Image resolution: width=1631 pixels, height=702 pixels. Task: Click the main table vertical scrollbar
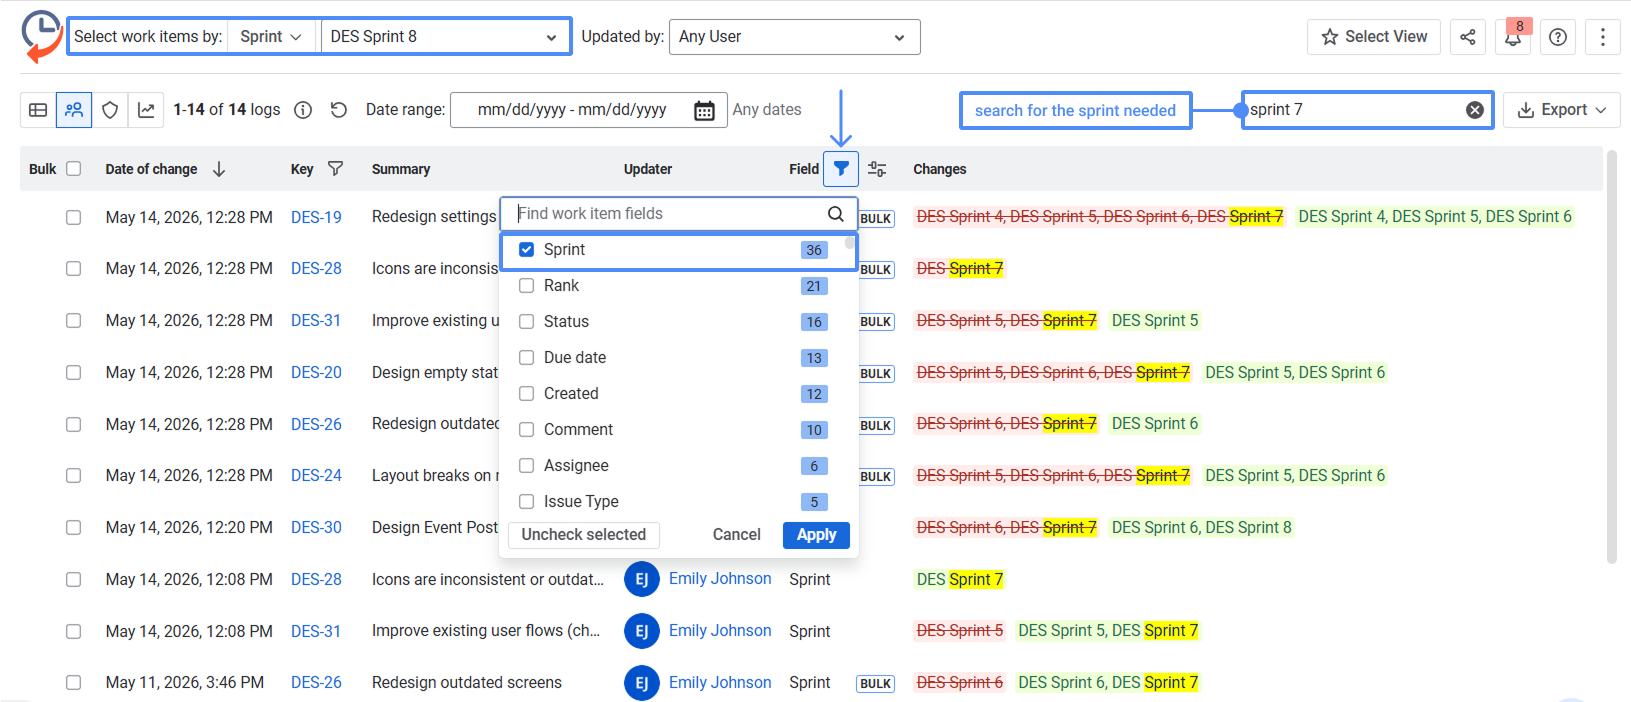tap(1611, 357)
